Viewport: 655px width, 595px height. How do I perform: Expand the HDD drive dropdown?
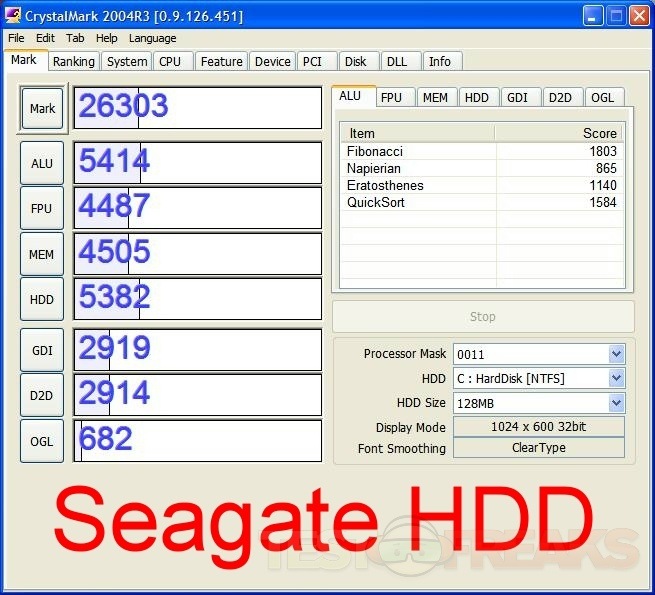pyautogui.click(x=616, y=378)
